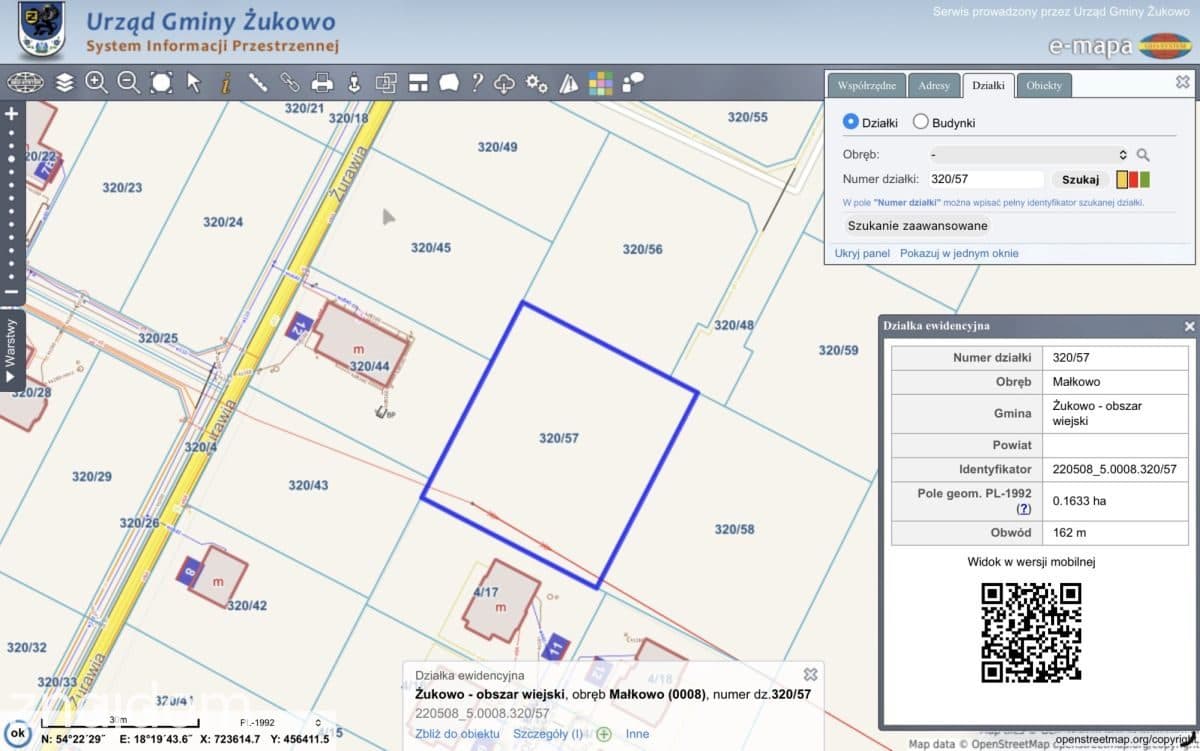The image size is (1200, 751).
Task: Activate the zoom out magnifier tool
Action: click(x=129, y=83)
